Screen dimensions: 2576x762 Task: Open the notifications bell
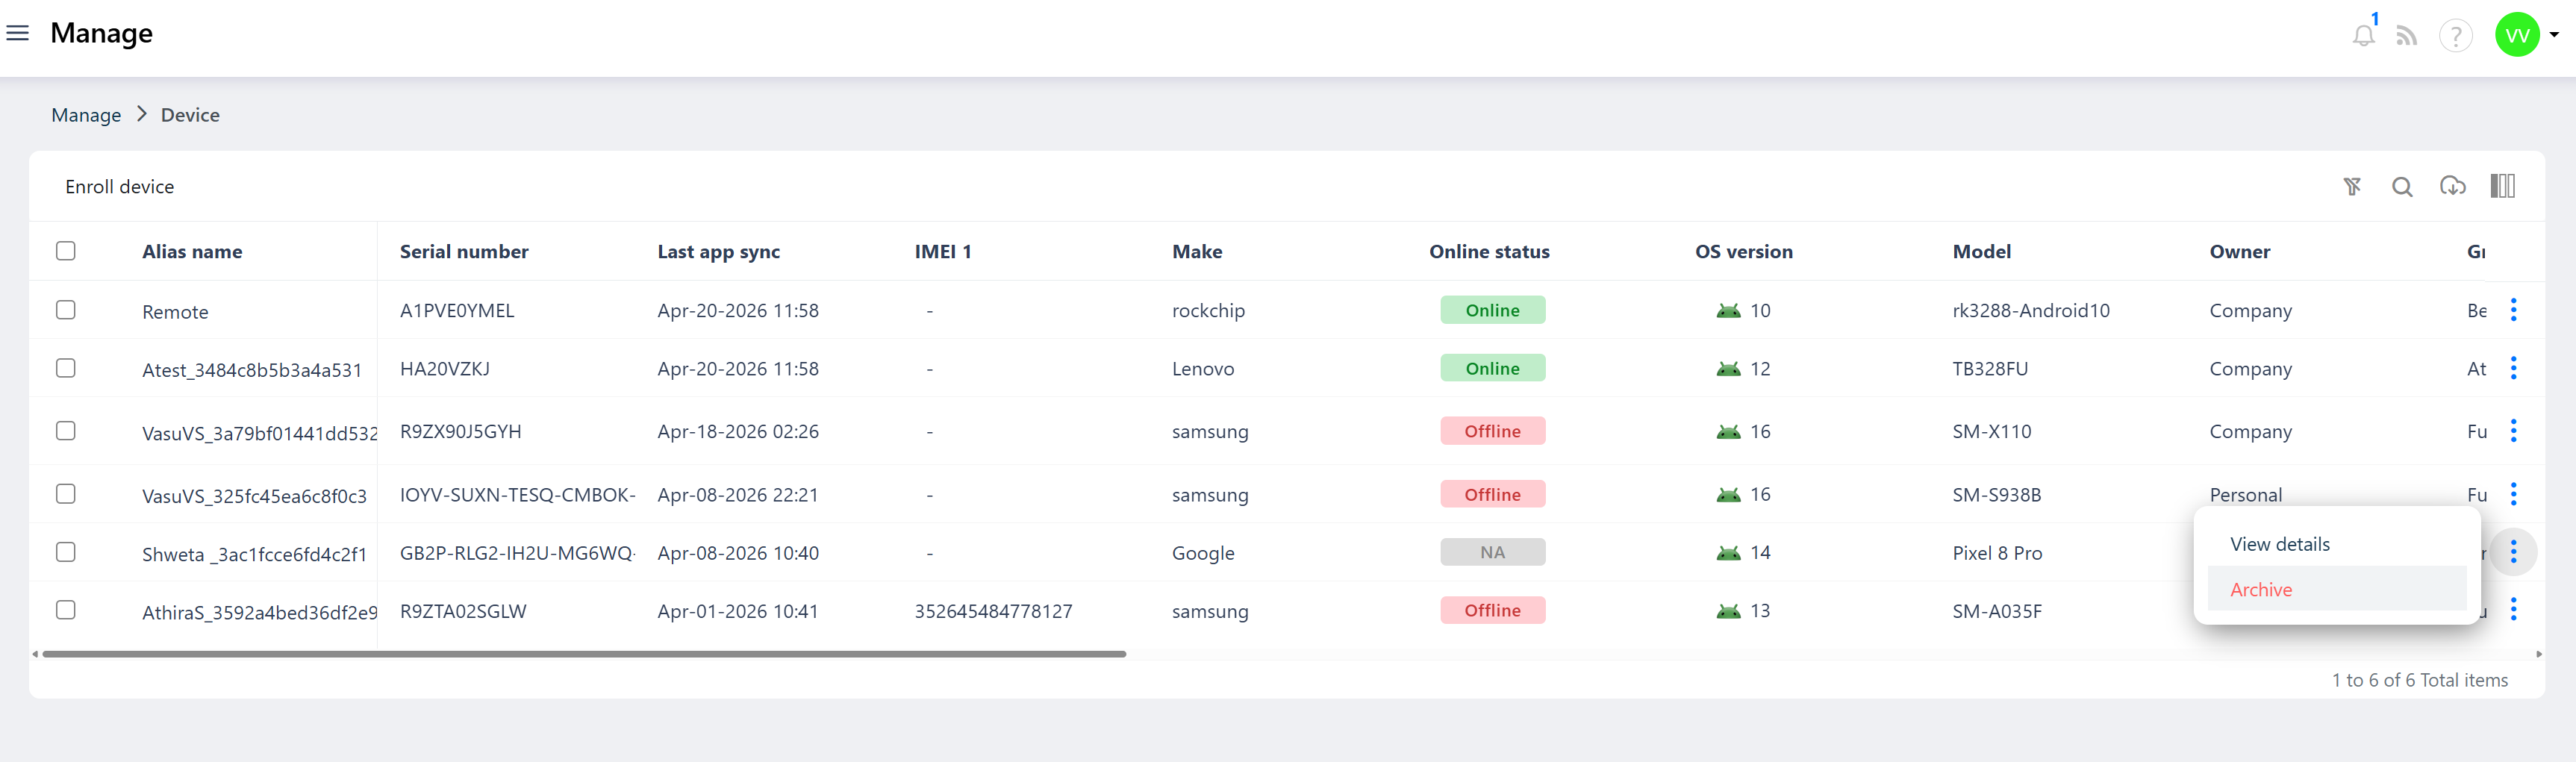(2363, 35)
